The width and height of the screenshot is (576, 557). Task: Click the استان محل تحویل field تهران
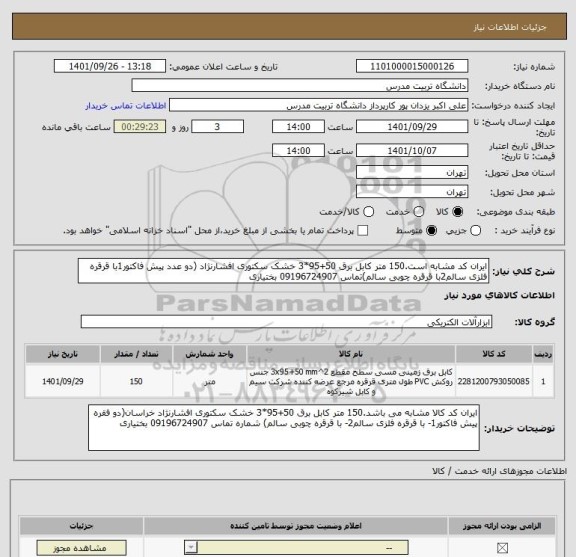click(412, 173)
